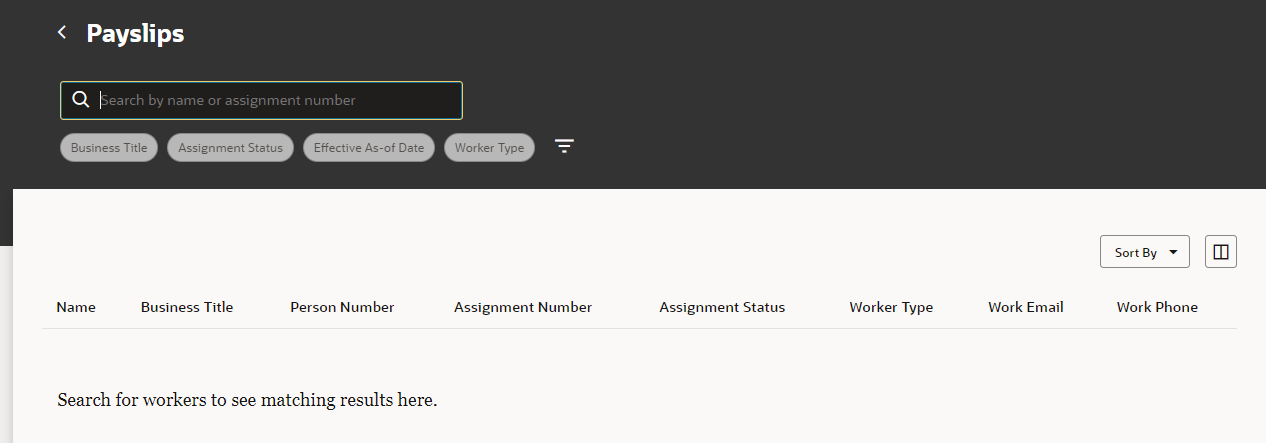Click the Payslips page title
This screenshot has width=1266, height=443.
pos(135,33)
